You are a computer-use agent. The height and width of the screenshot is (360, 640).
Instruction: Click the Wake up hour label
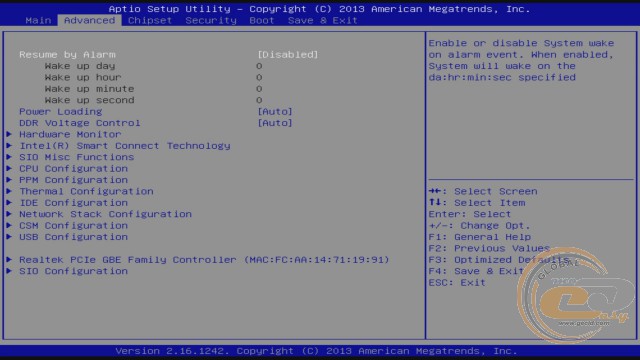[83, 78]
